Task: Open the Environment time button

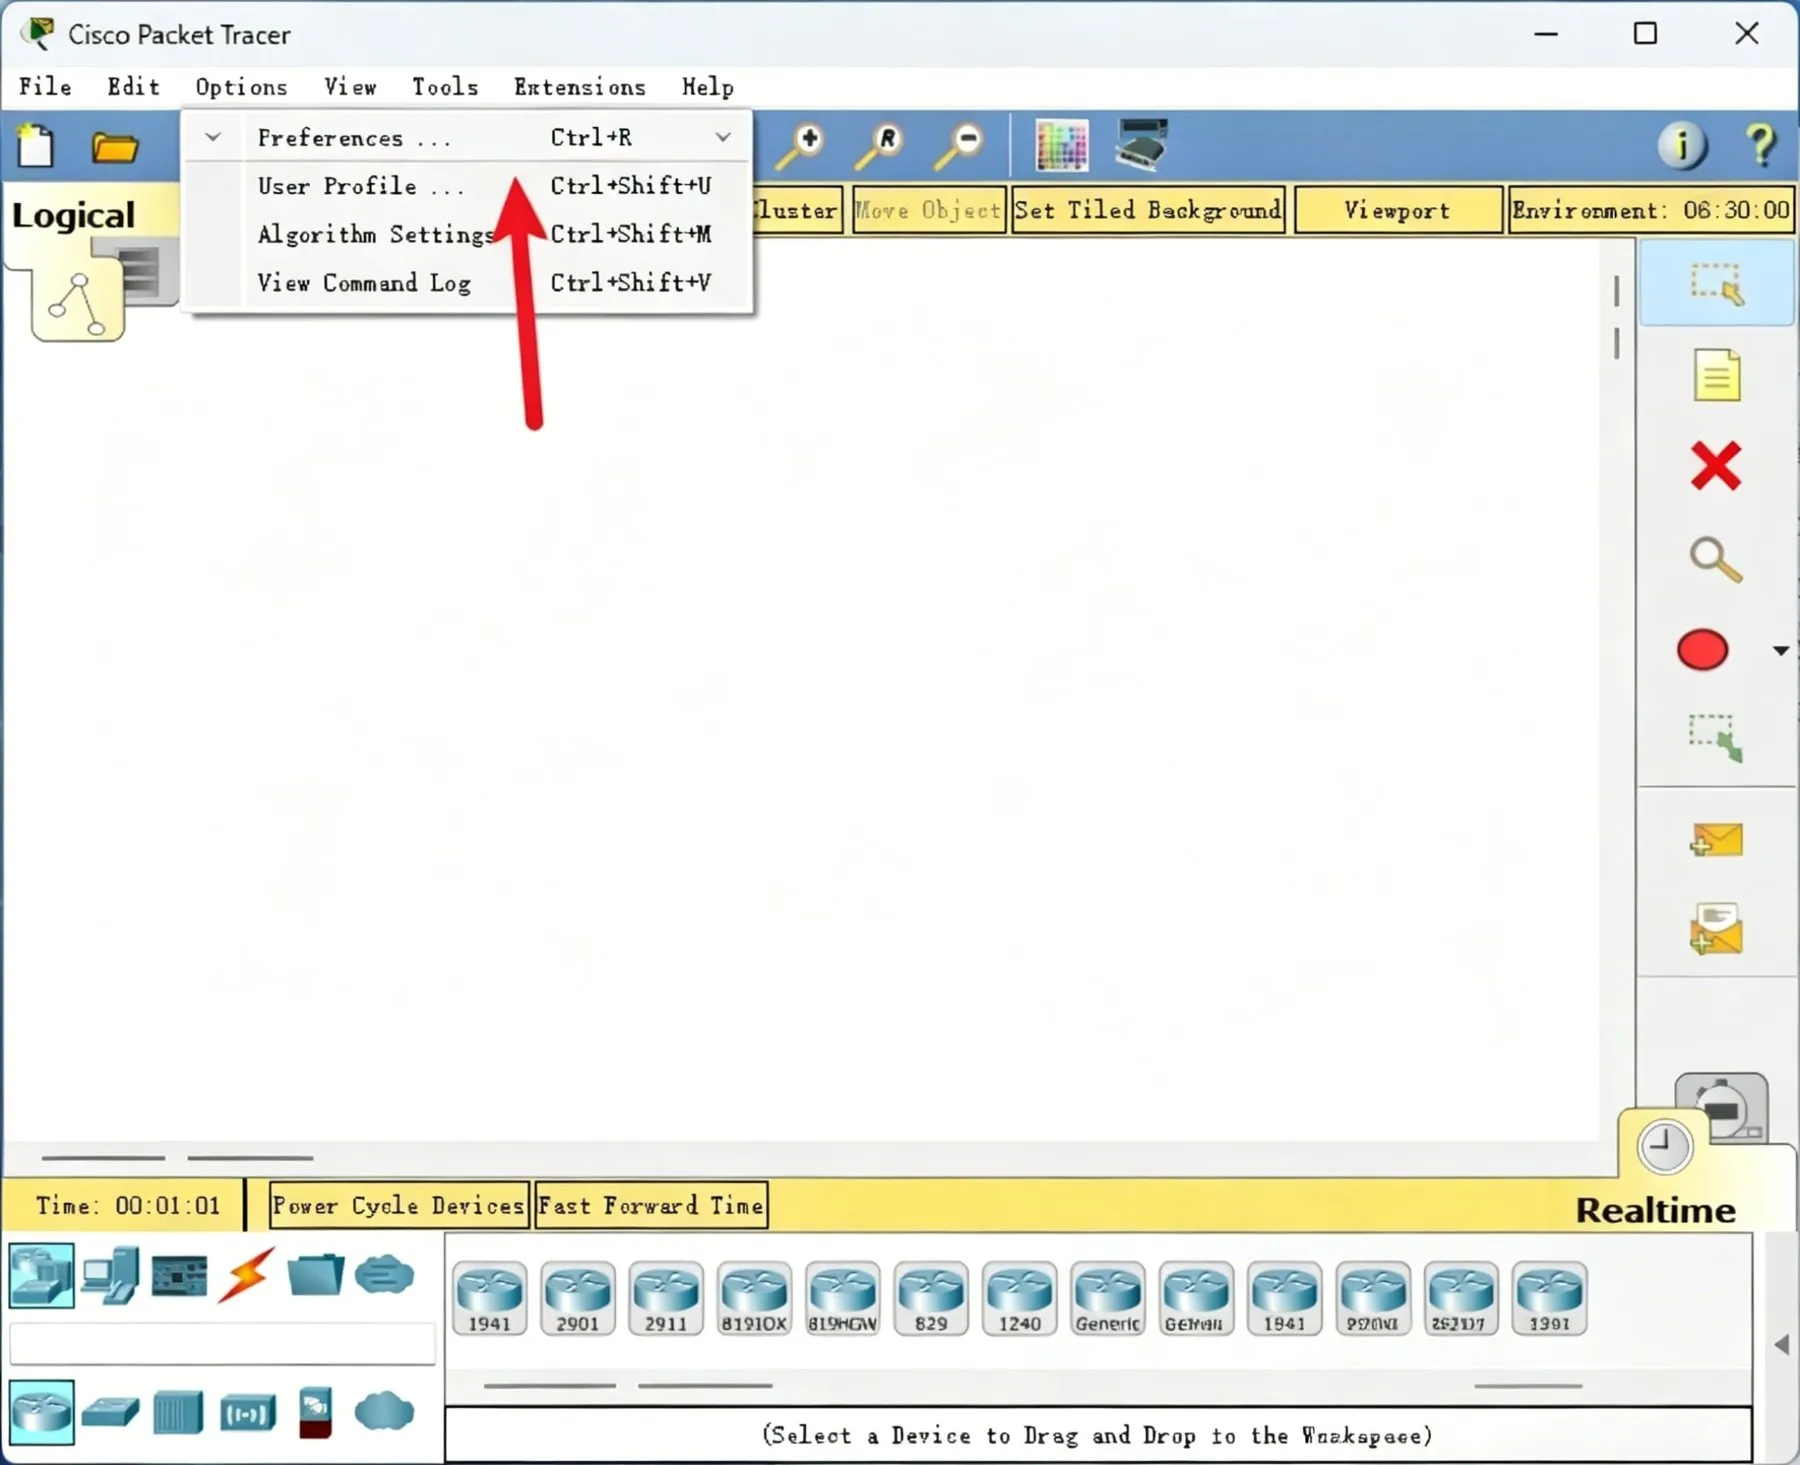Action: click(1651, 210)
